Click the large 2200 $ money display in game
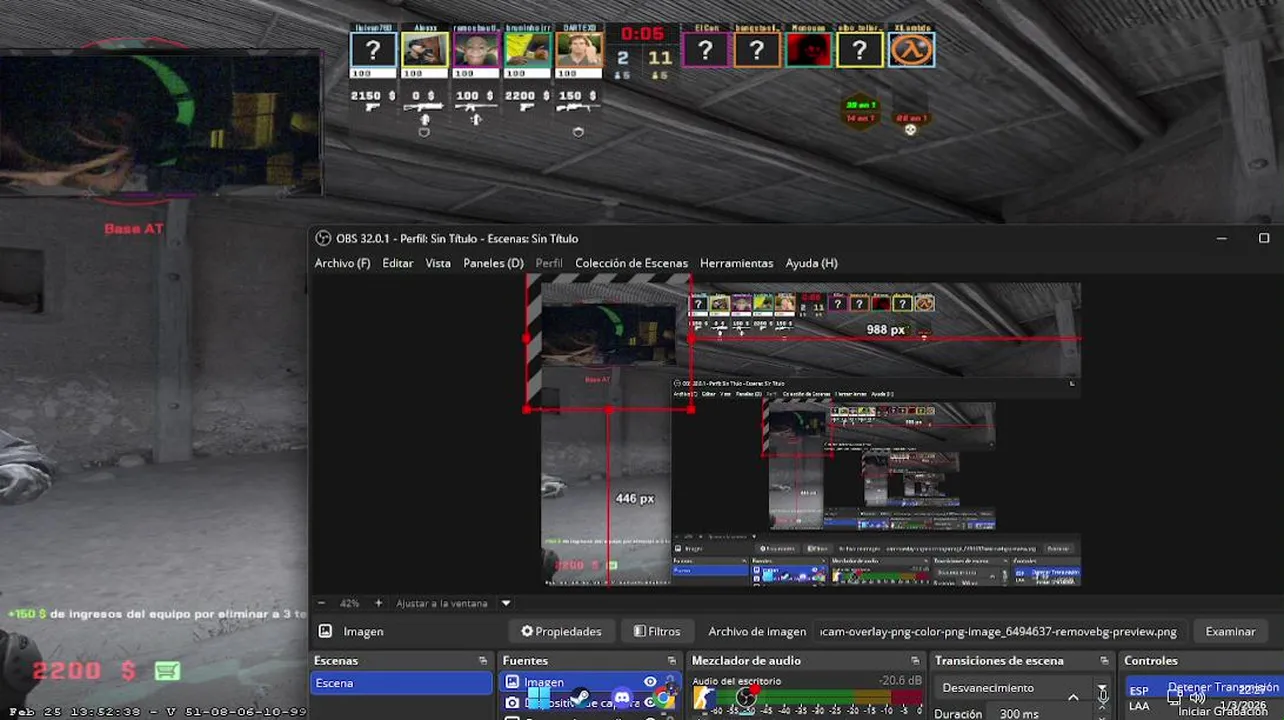 (x=84, y=671)
